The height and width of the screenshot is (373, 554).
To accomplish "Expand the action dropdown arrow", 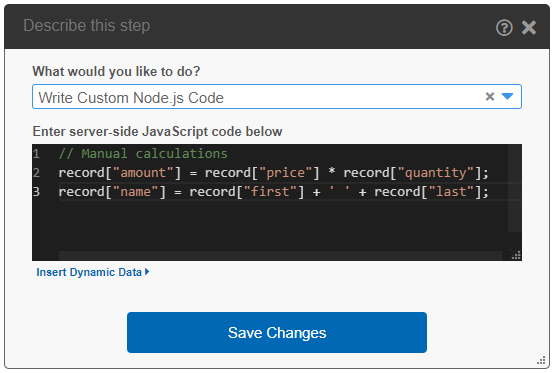I will (x=507, y=96).
